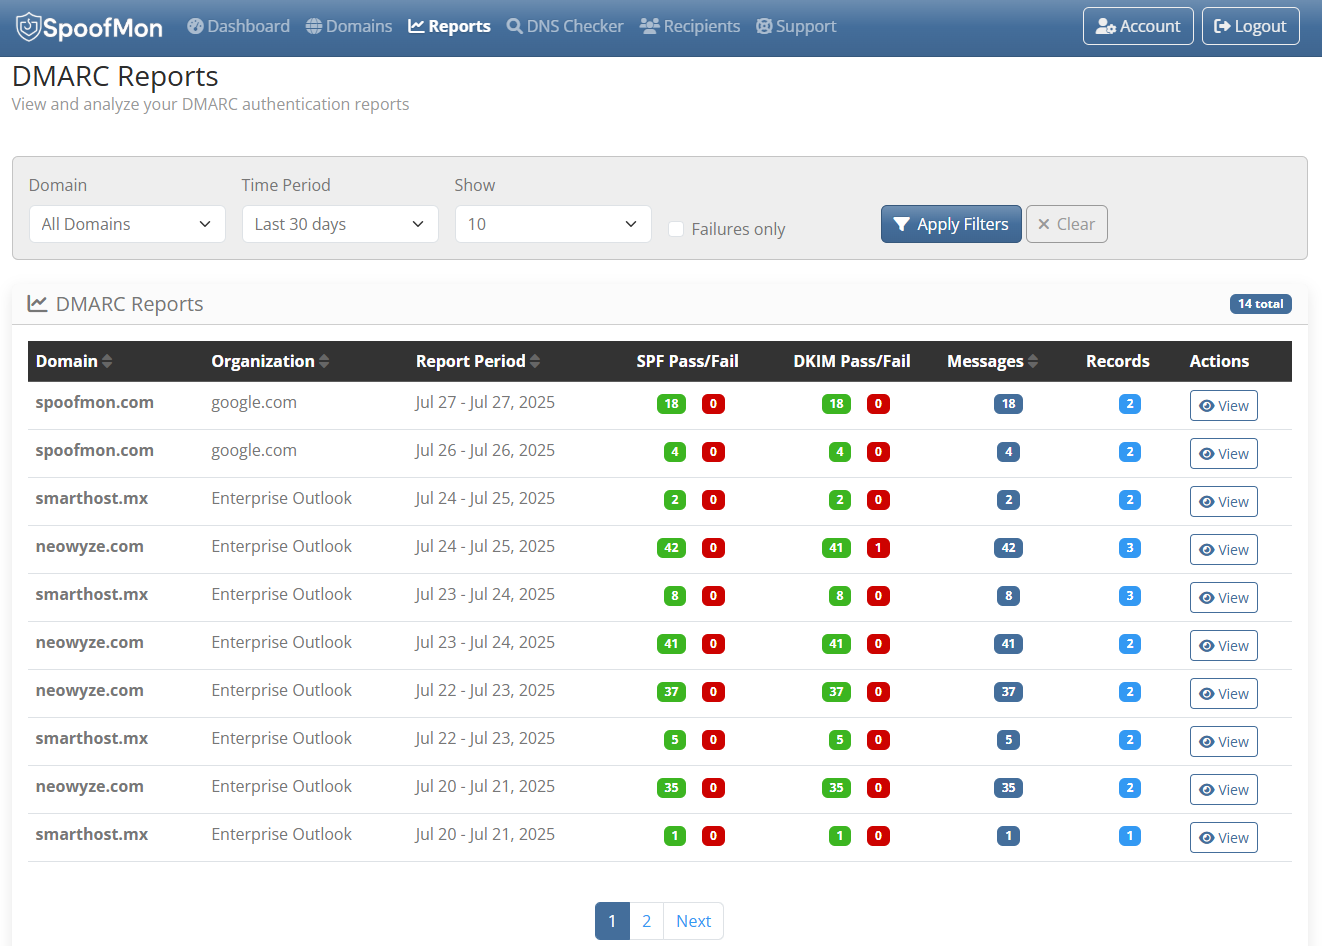The height and width of the screenshot is (946, 1322).
Task: Select the Support icon in navbar
Action: point(764,26)
